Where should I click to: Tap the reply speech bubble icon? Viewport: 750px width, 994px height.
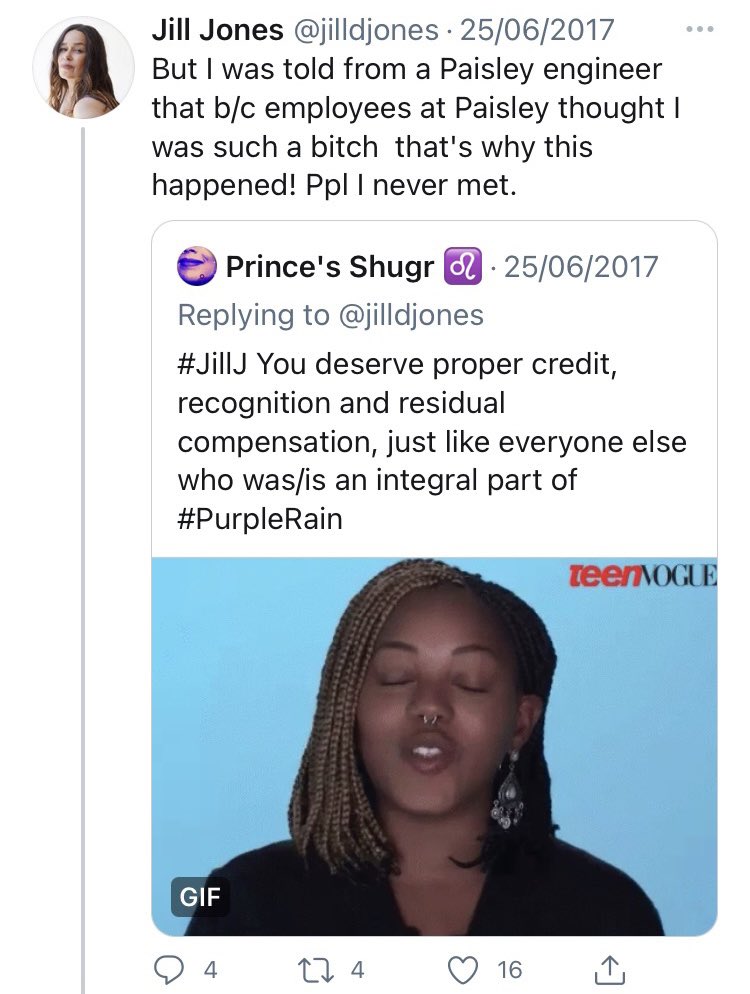169,969
